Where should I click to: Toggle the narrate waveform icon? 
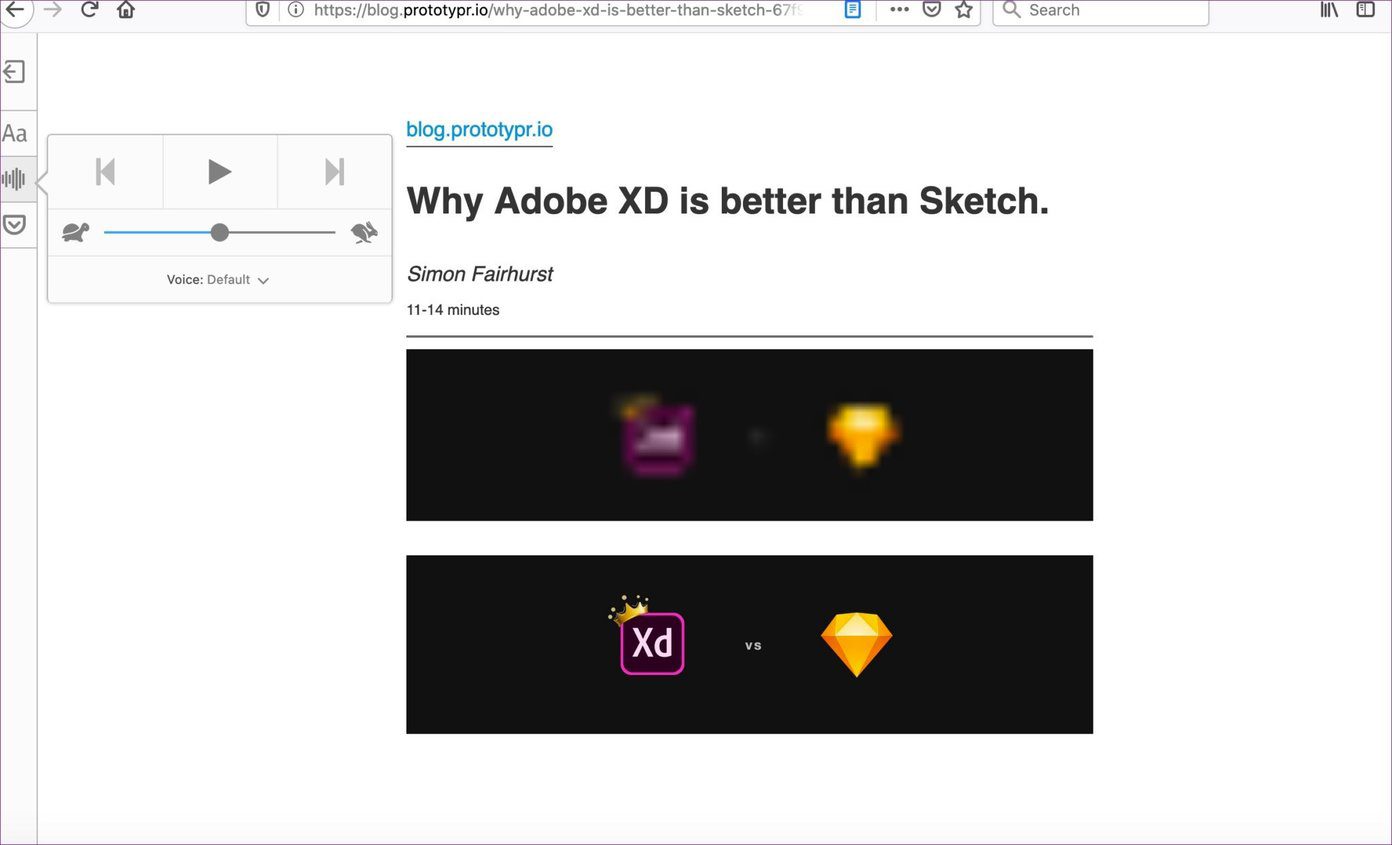14,179
